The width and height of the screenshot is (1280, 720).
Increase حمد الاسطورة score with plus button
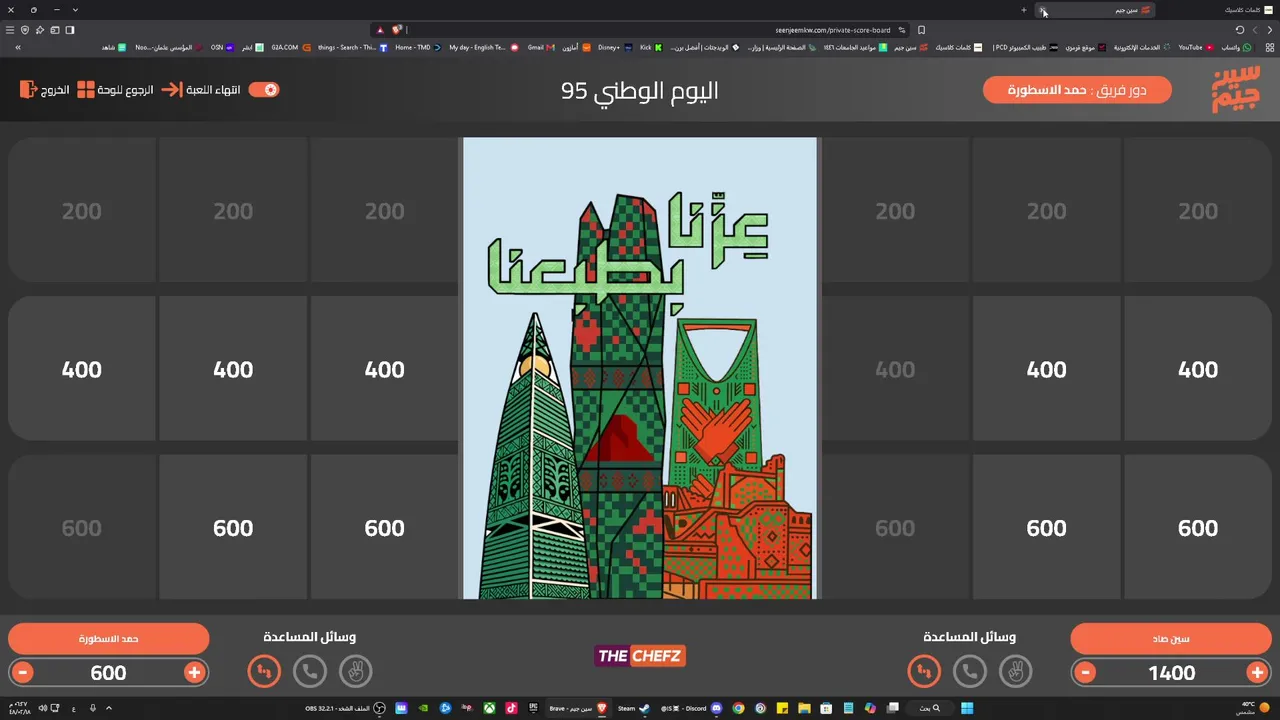(194, 673)
